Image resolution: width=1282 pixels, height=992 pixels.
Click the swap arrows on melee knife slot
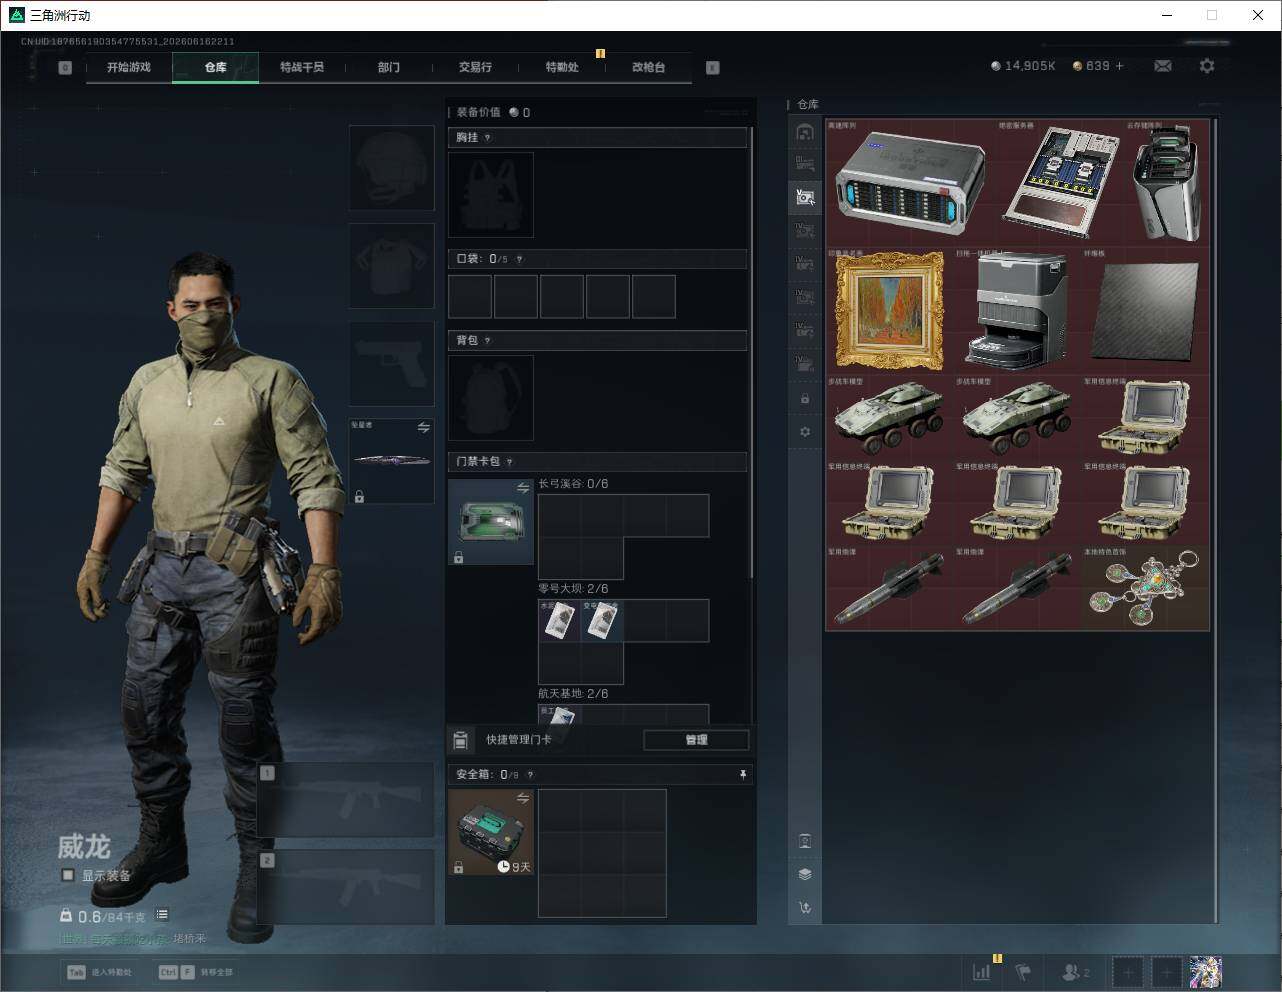pyautogui.click(x=424, y=428)
